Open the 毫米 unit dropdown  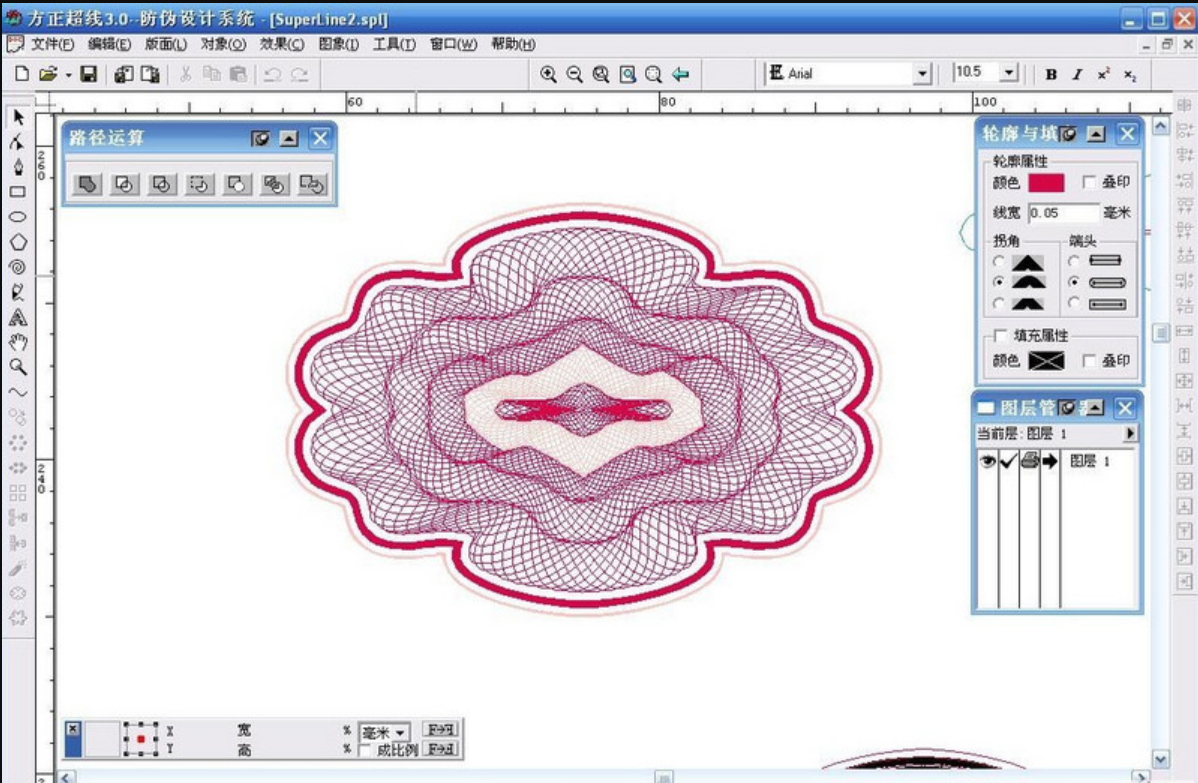coord(400,733)
